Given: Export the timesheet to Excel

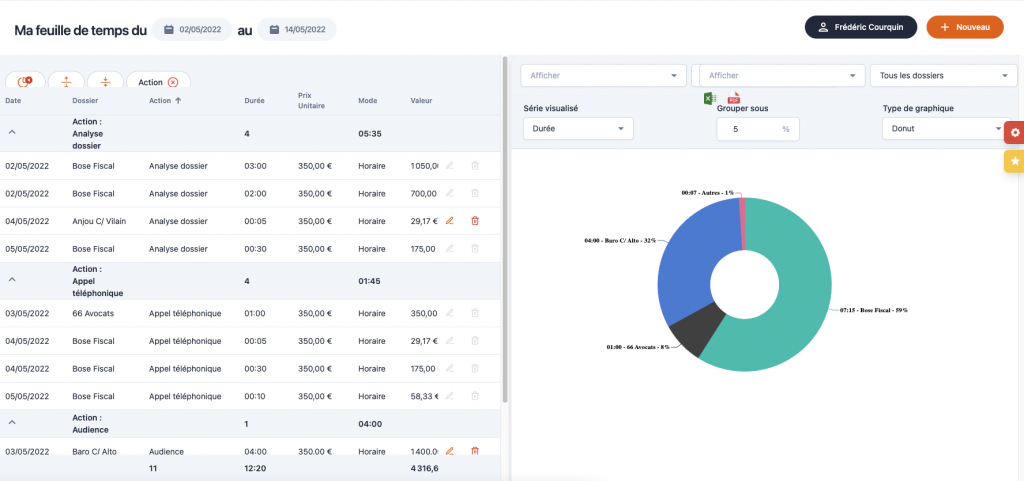Looking at the screenshot, I should 709,98.
